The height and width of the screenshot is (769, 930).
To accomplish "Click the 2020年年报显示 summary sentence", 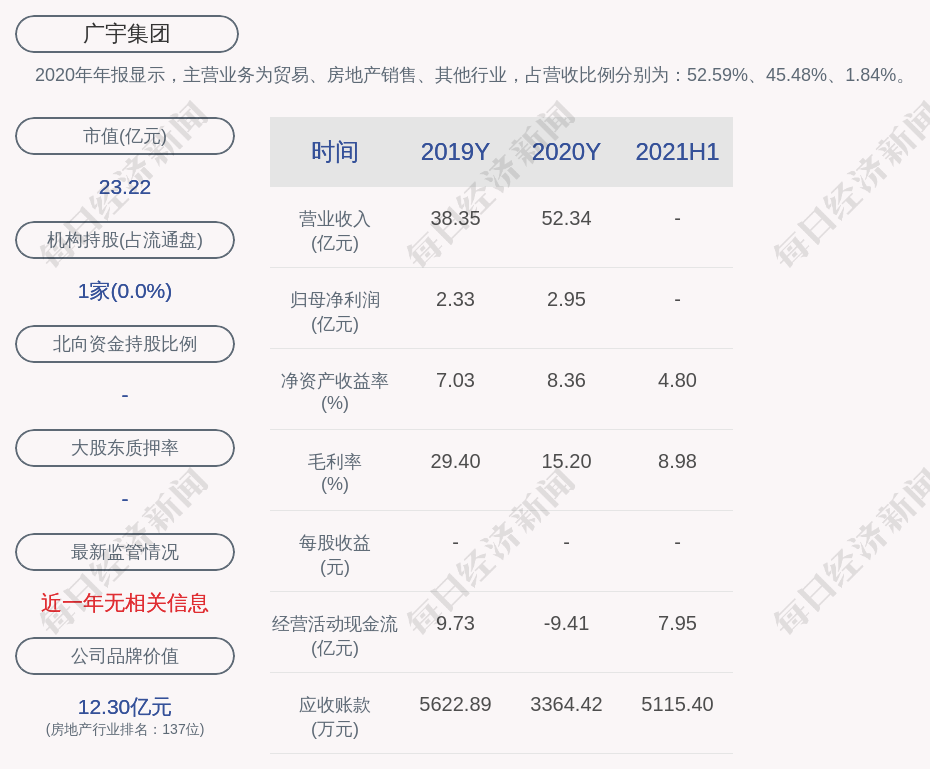I will point(471,75).
